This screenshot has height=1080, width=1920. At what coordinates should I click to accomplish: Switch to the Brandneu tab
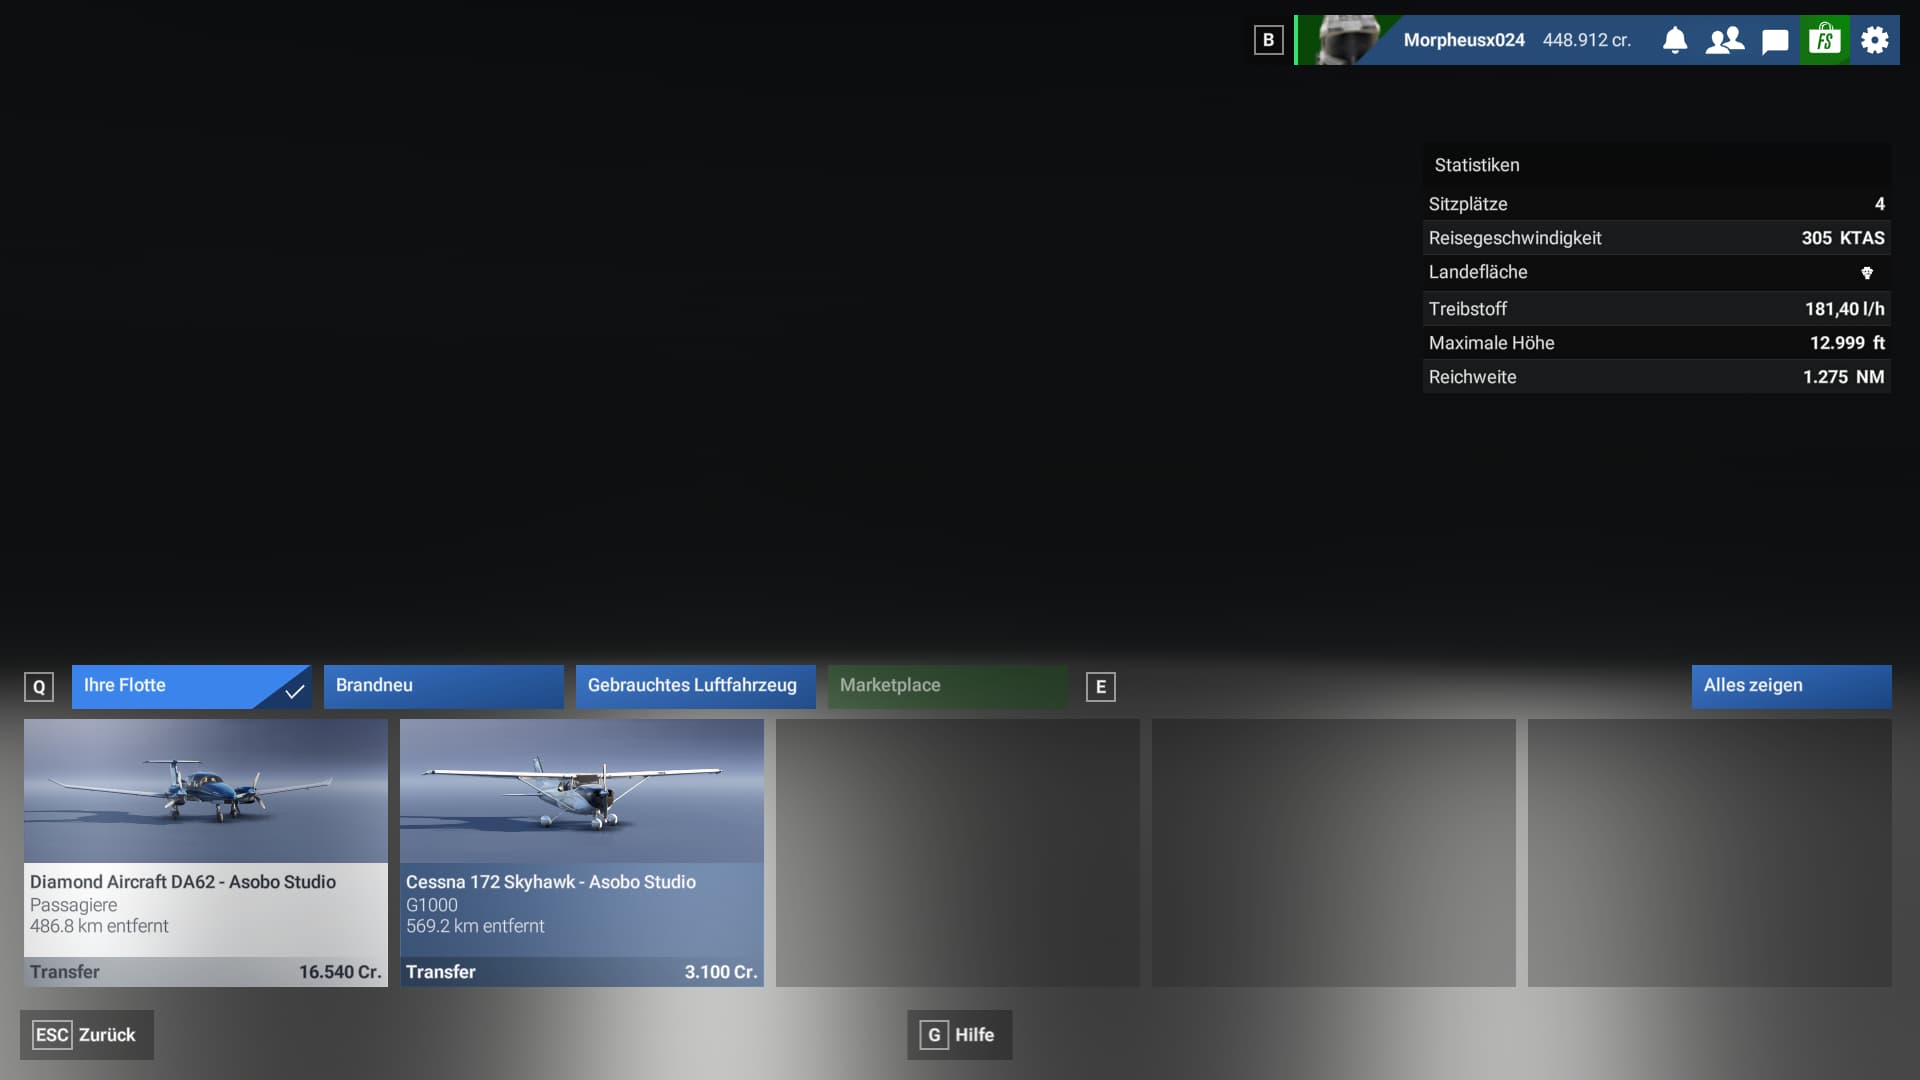pos(443,686)
